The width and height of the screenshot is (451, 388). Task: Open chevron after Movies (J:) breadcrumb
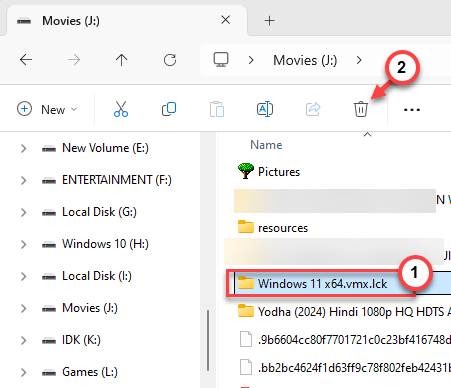coord(359,60)
